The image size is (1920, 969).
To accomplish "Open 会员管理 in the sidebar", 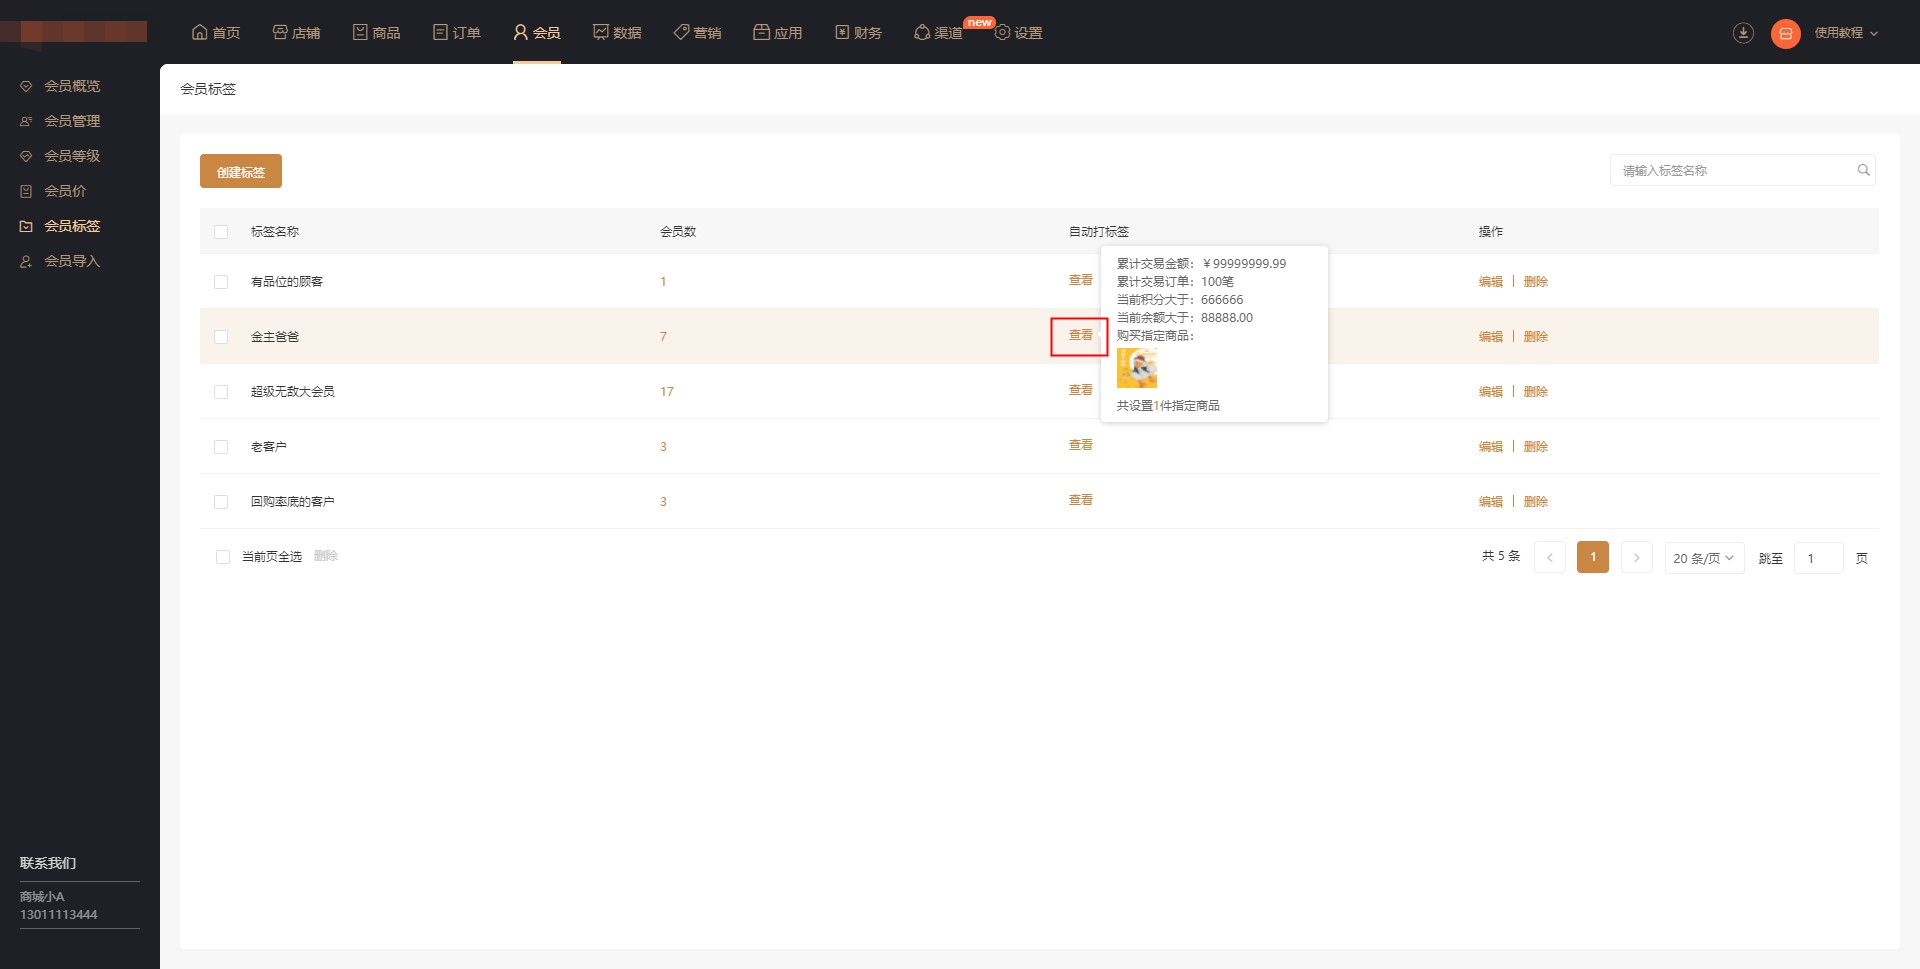I will click(x=72, y=121).
